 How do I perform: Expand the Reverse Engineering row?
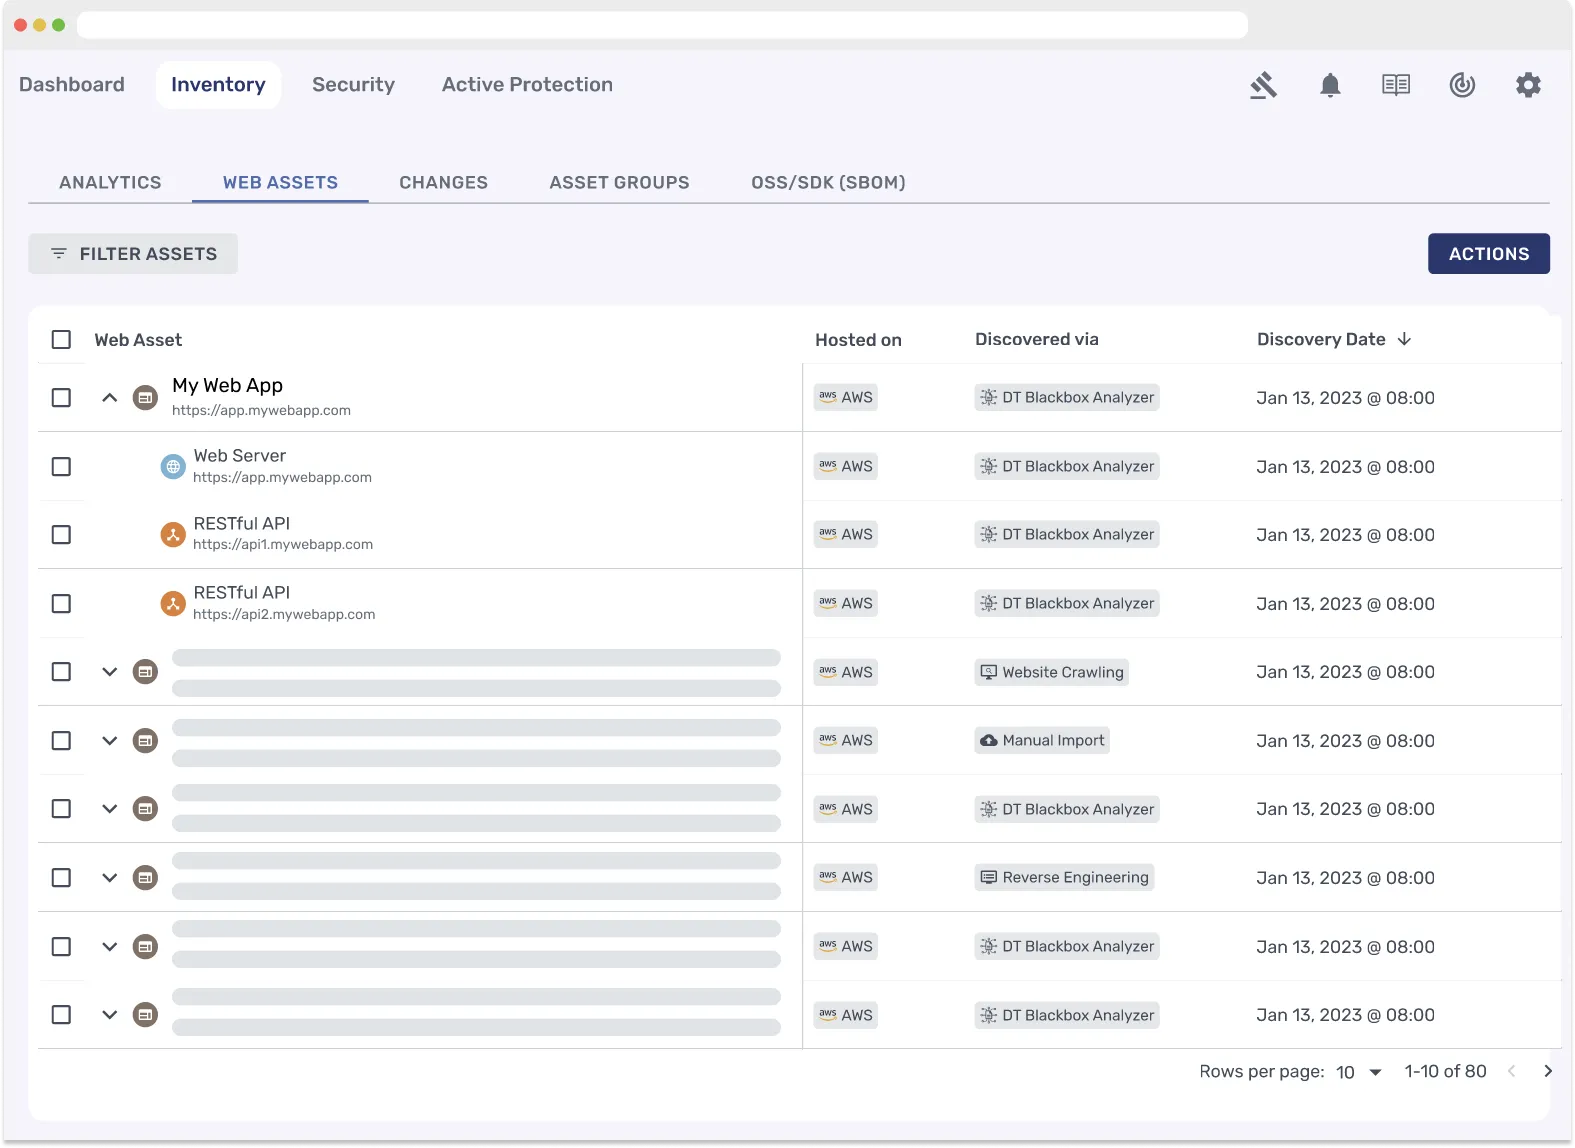110,878
